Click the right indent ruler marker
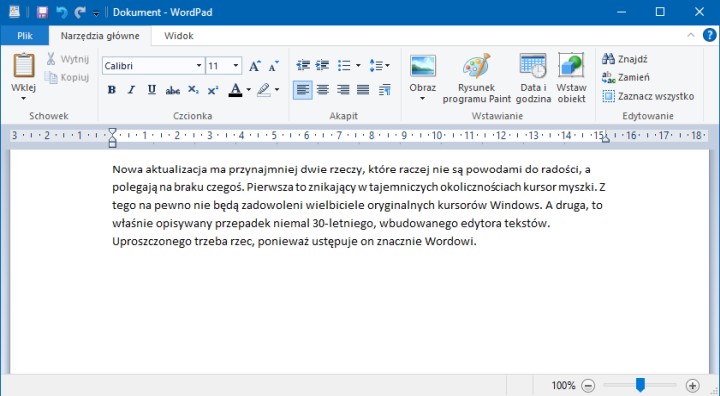Viewport: 720px width, 396px height. click(606, 138)
